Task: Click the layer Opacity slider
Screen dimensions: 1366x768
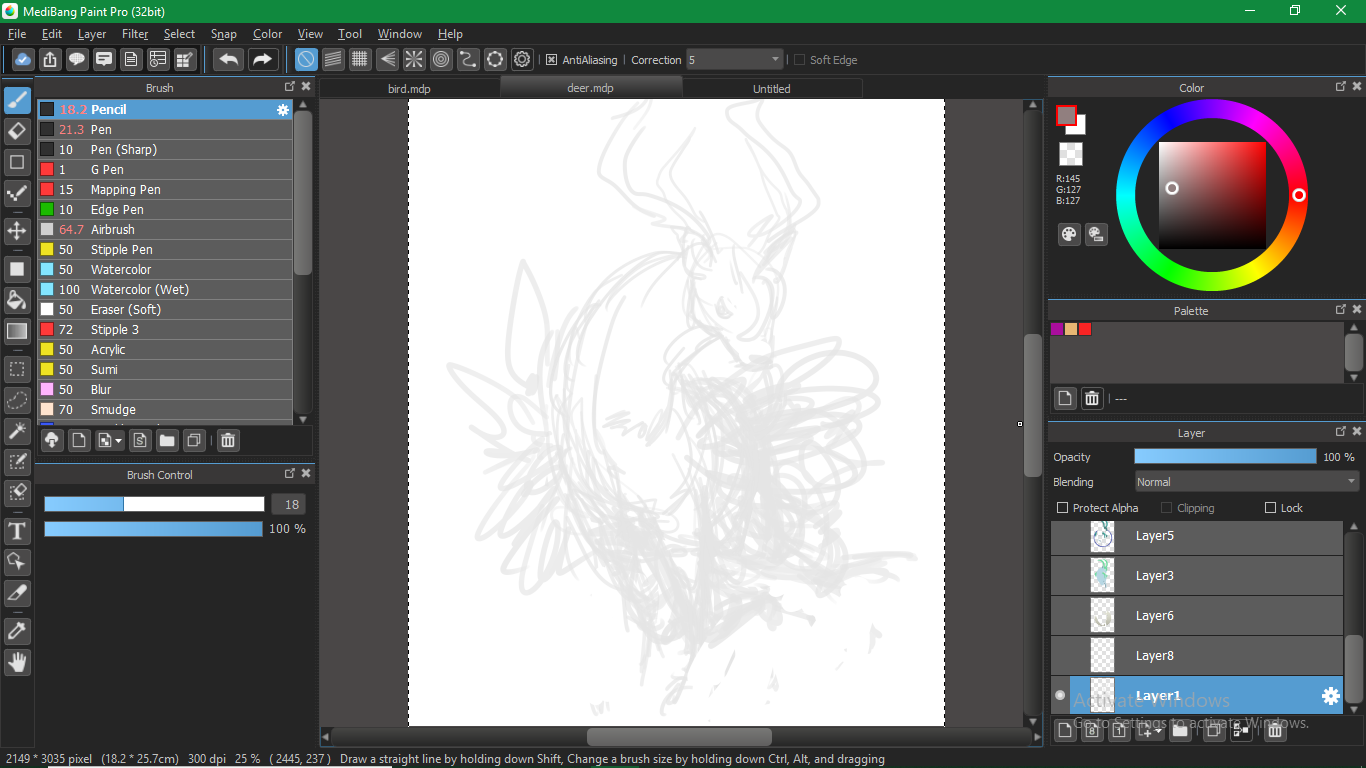Action: click(x=1225, y=457)
